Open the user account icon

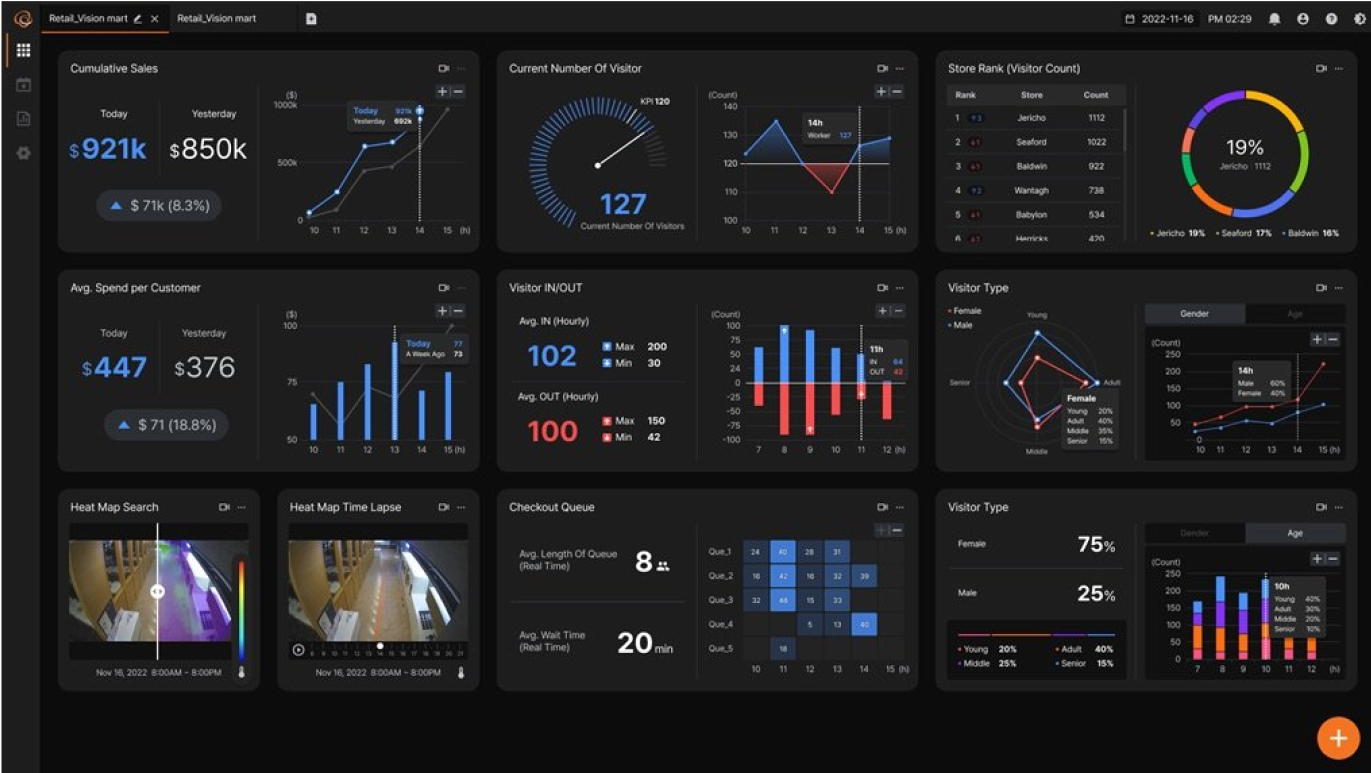tap(1303, 19)
